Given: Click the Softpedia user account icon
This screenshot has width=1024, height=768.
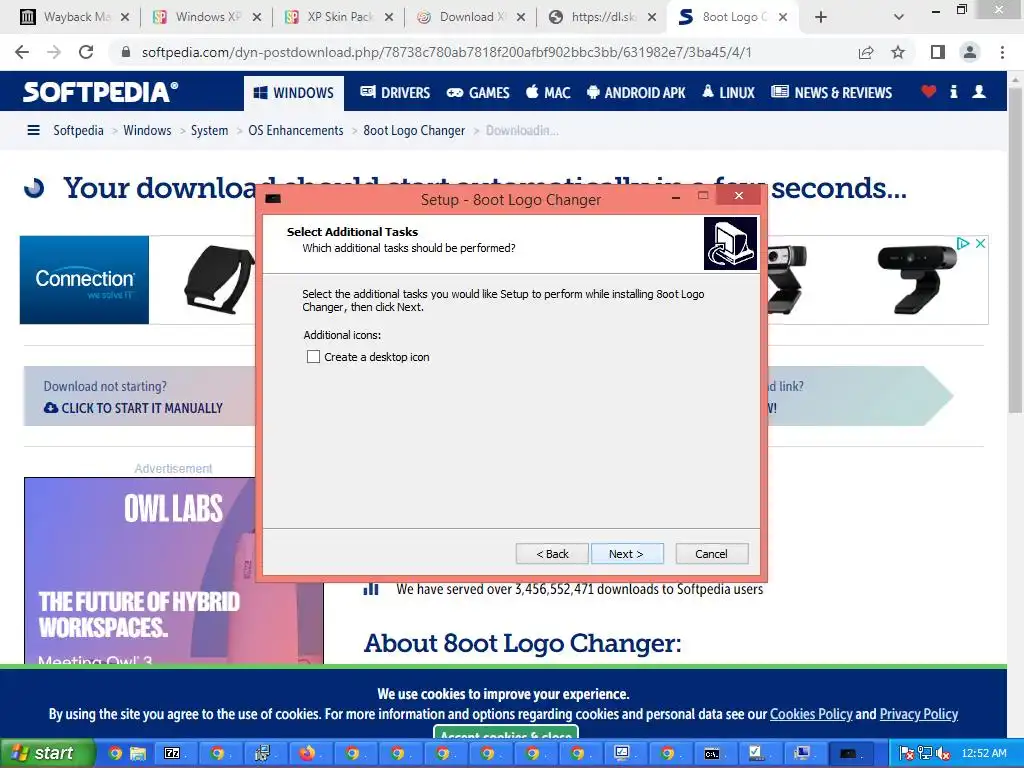Looking at the screenshot, I should (x=979, y=91).
